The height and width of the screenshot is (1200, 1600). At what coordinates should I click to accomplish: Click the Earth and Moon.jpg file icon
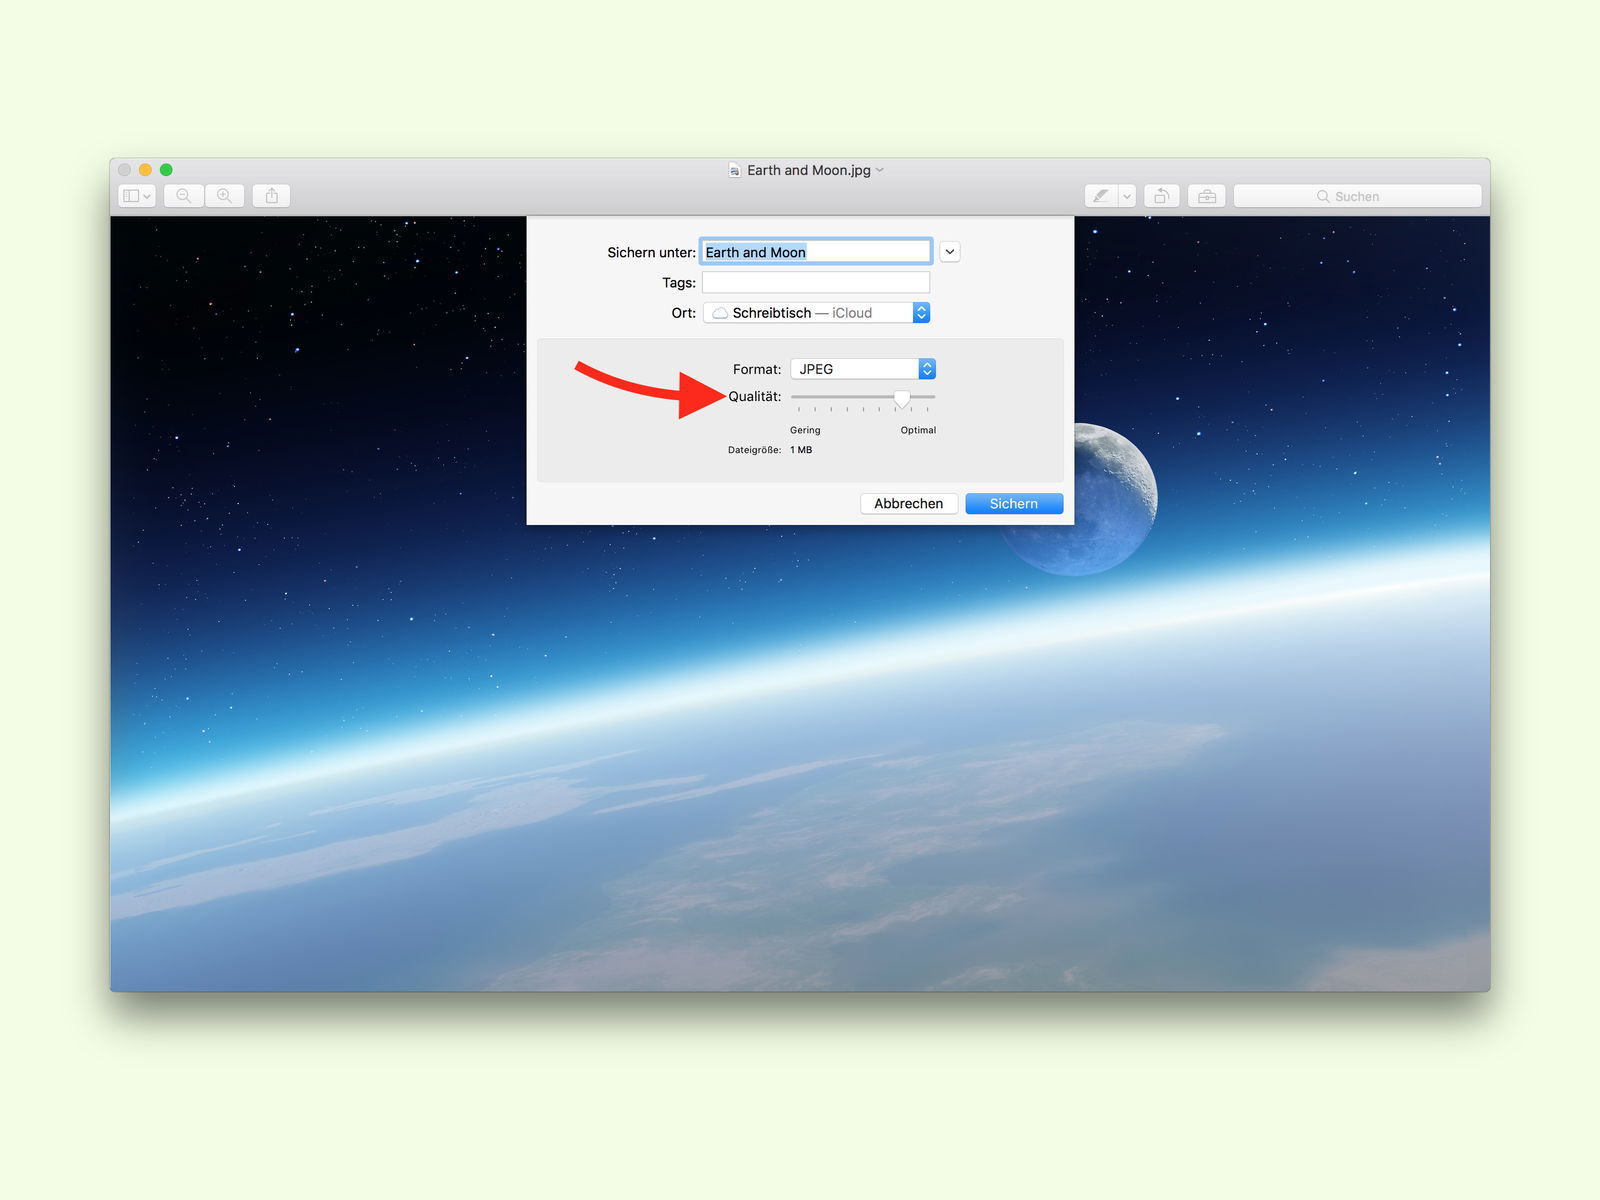[734, 170]
